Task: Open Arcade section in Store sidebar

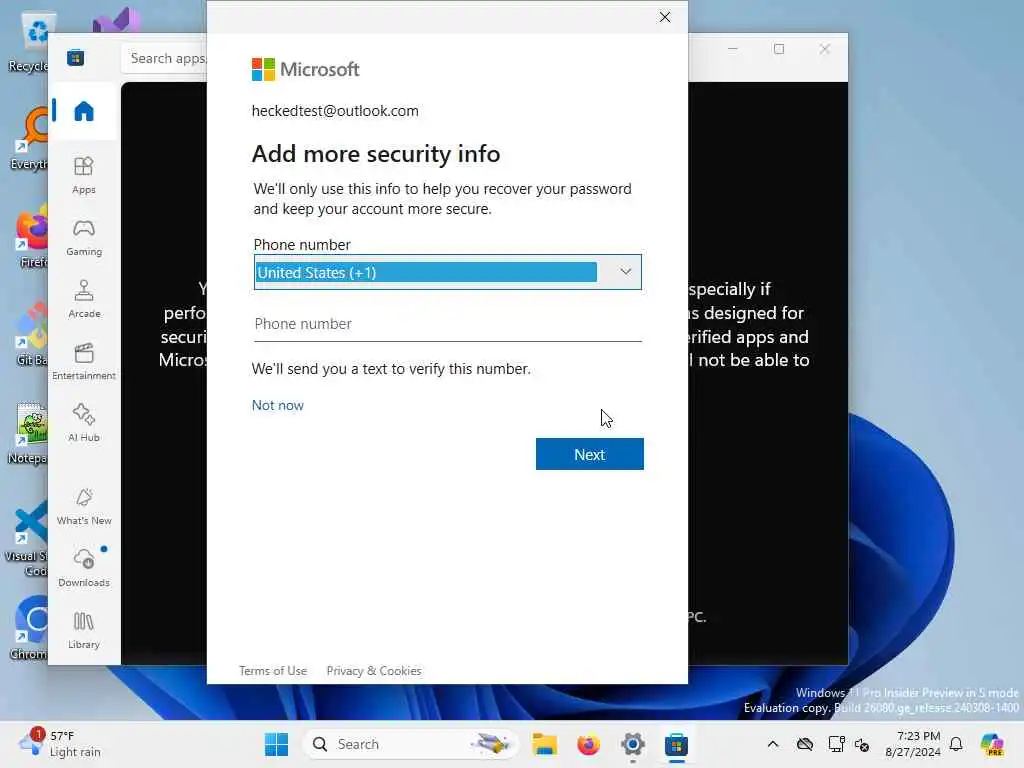Action: (84, 299)
